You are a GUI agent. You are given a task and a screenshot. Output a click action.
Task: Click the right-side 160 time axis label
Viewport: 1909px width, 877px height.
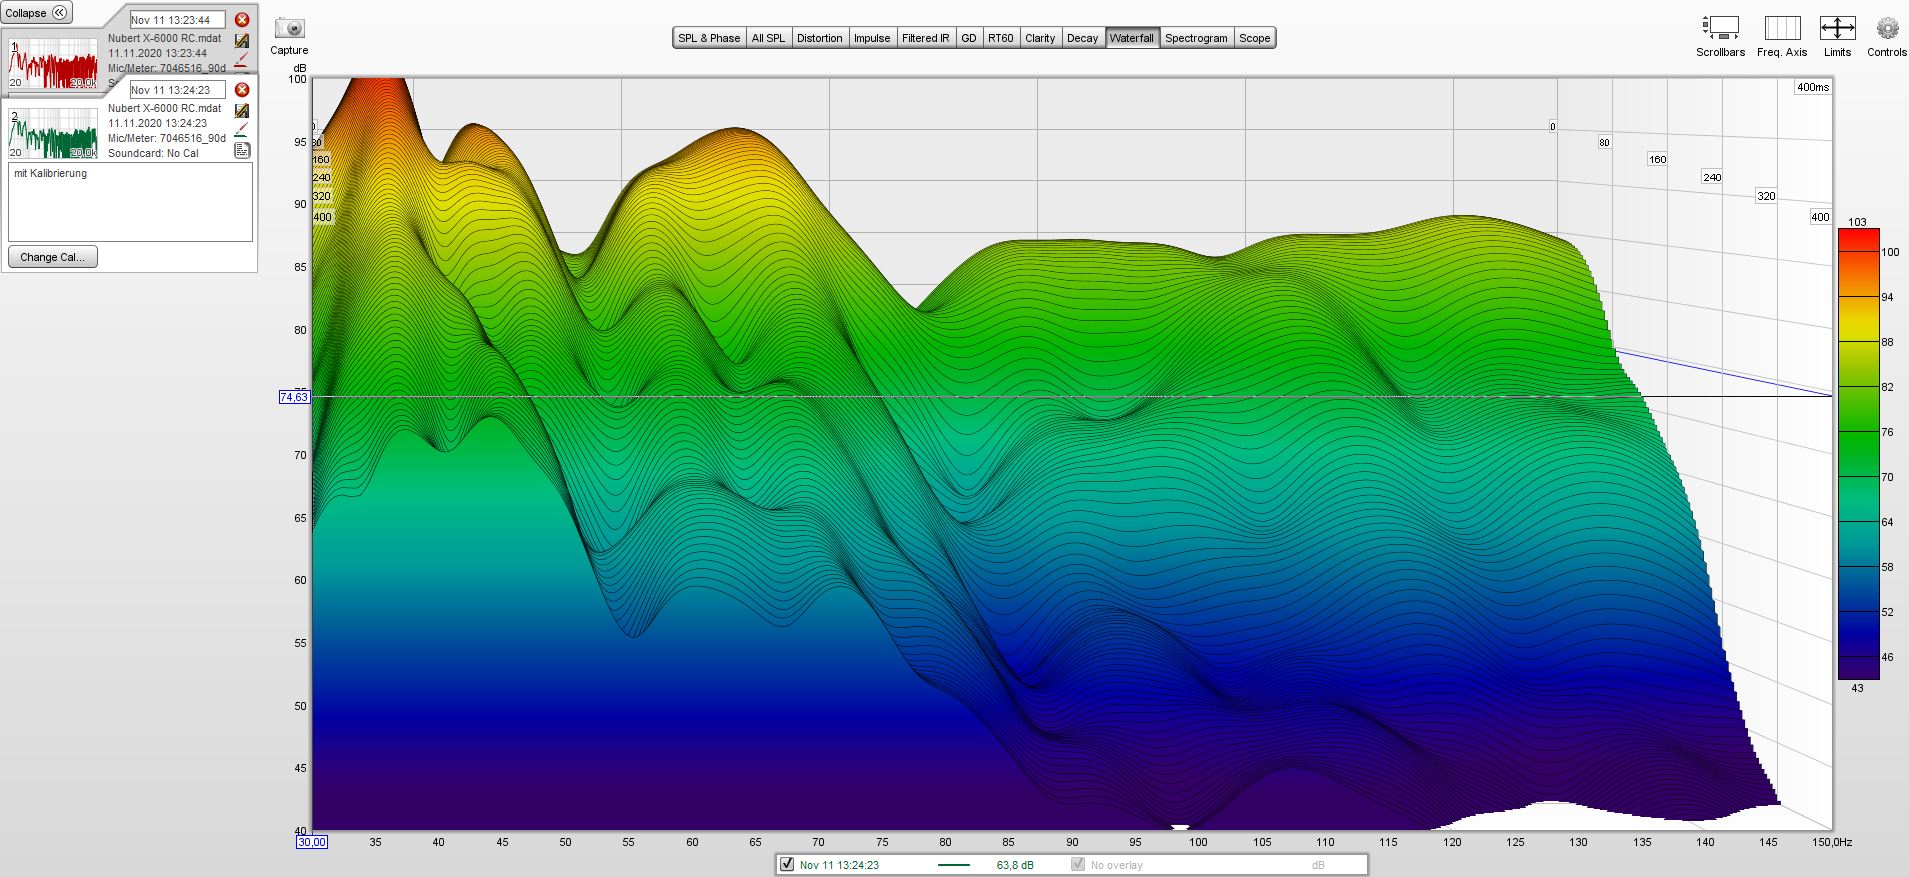pyautogui.click(x=1657, y=159)
